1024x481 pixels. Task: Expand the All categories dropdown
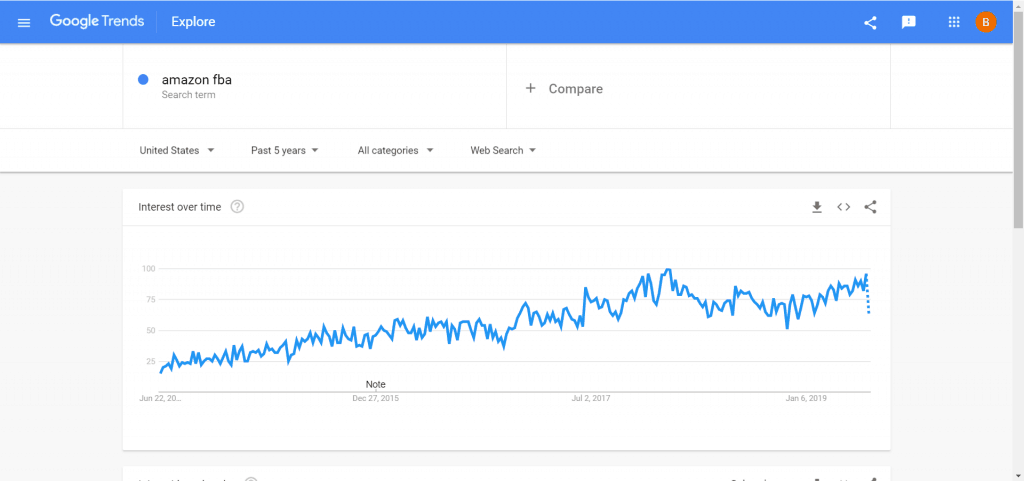(x=395, y=150)
